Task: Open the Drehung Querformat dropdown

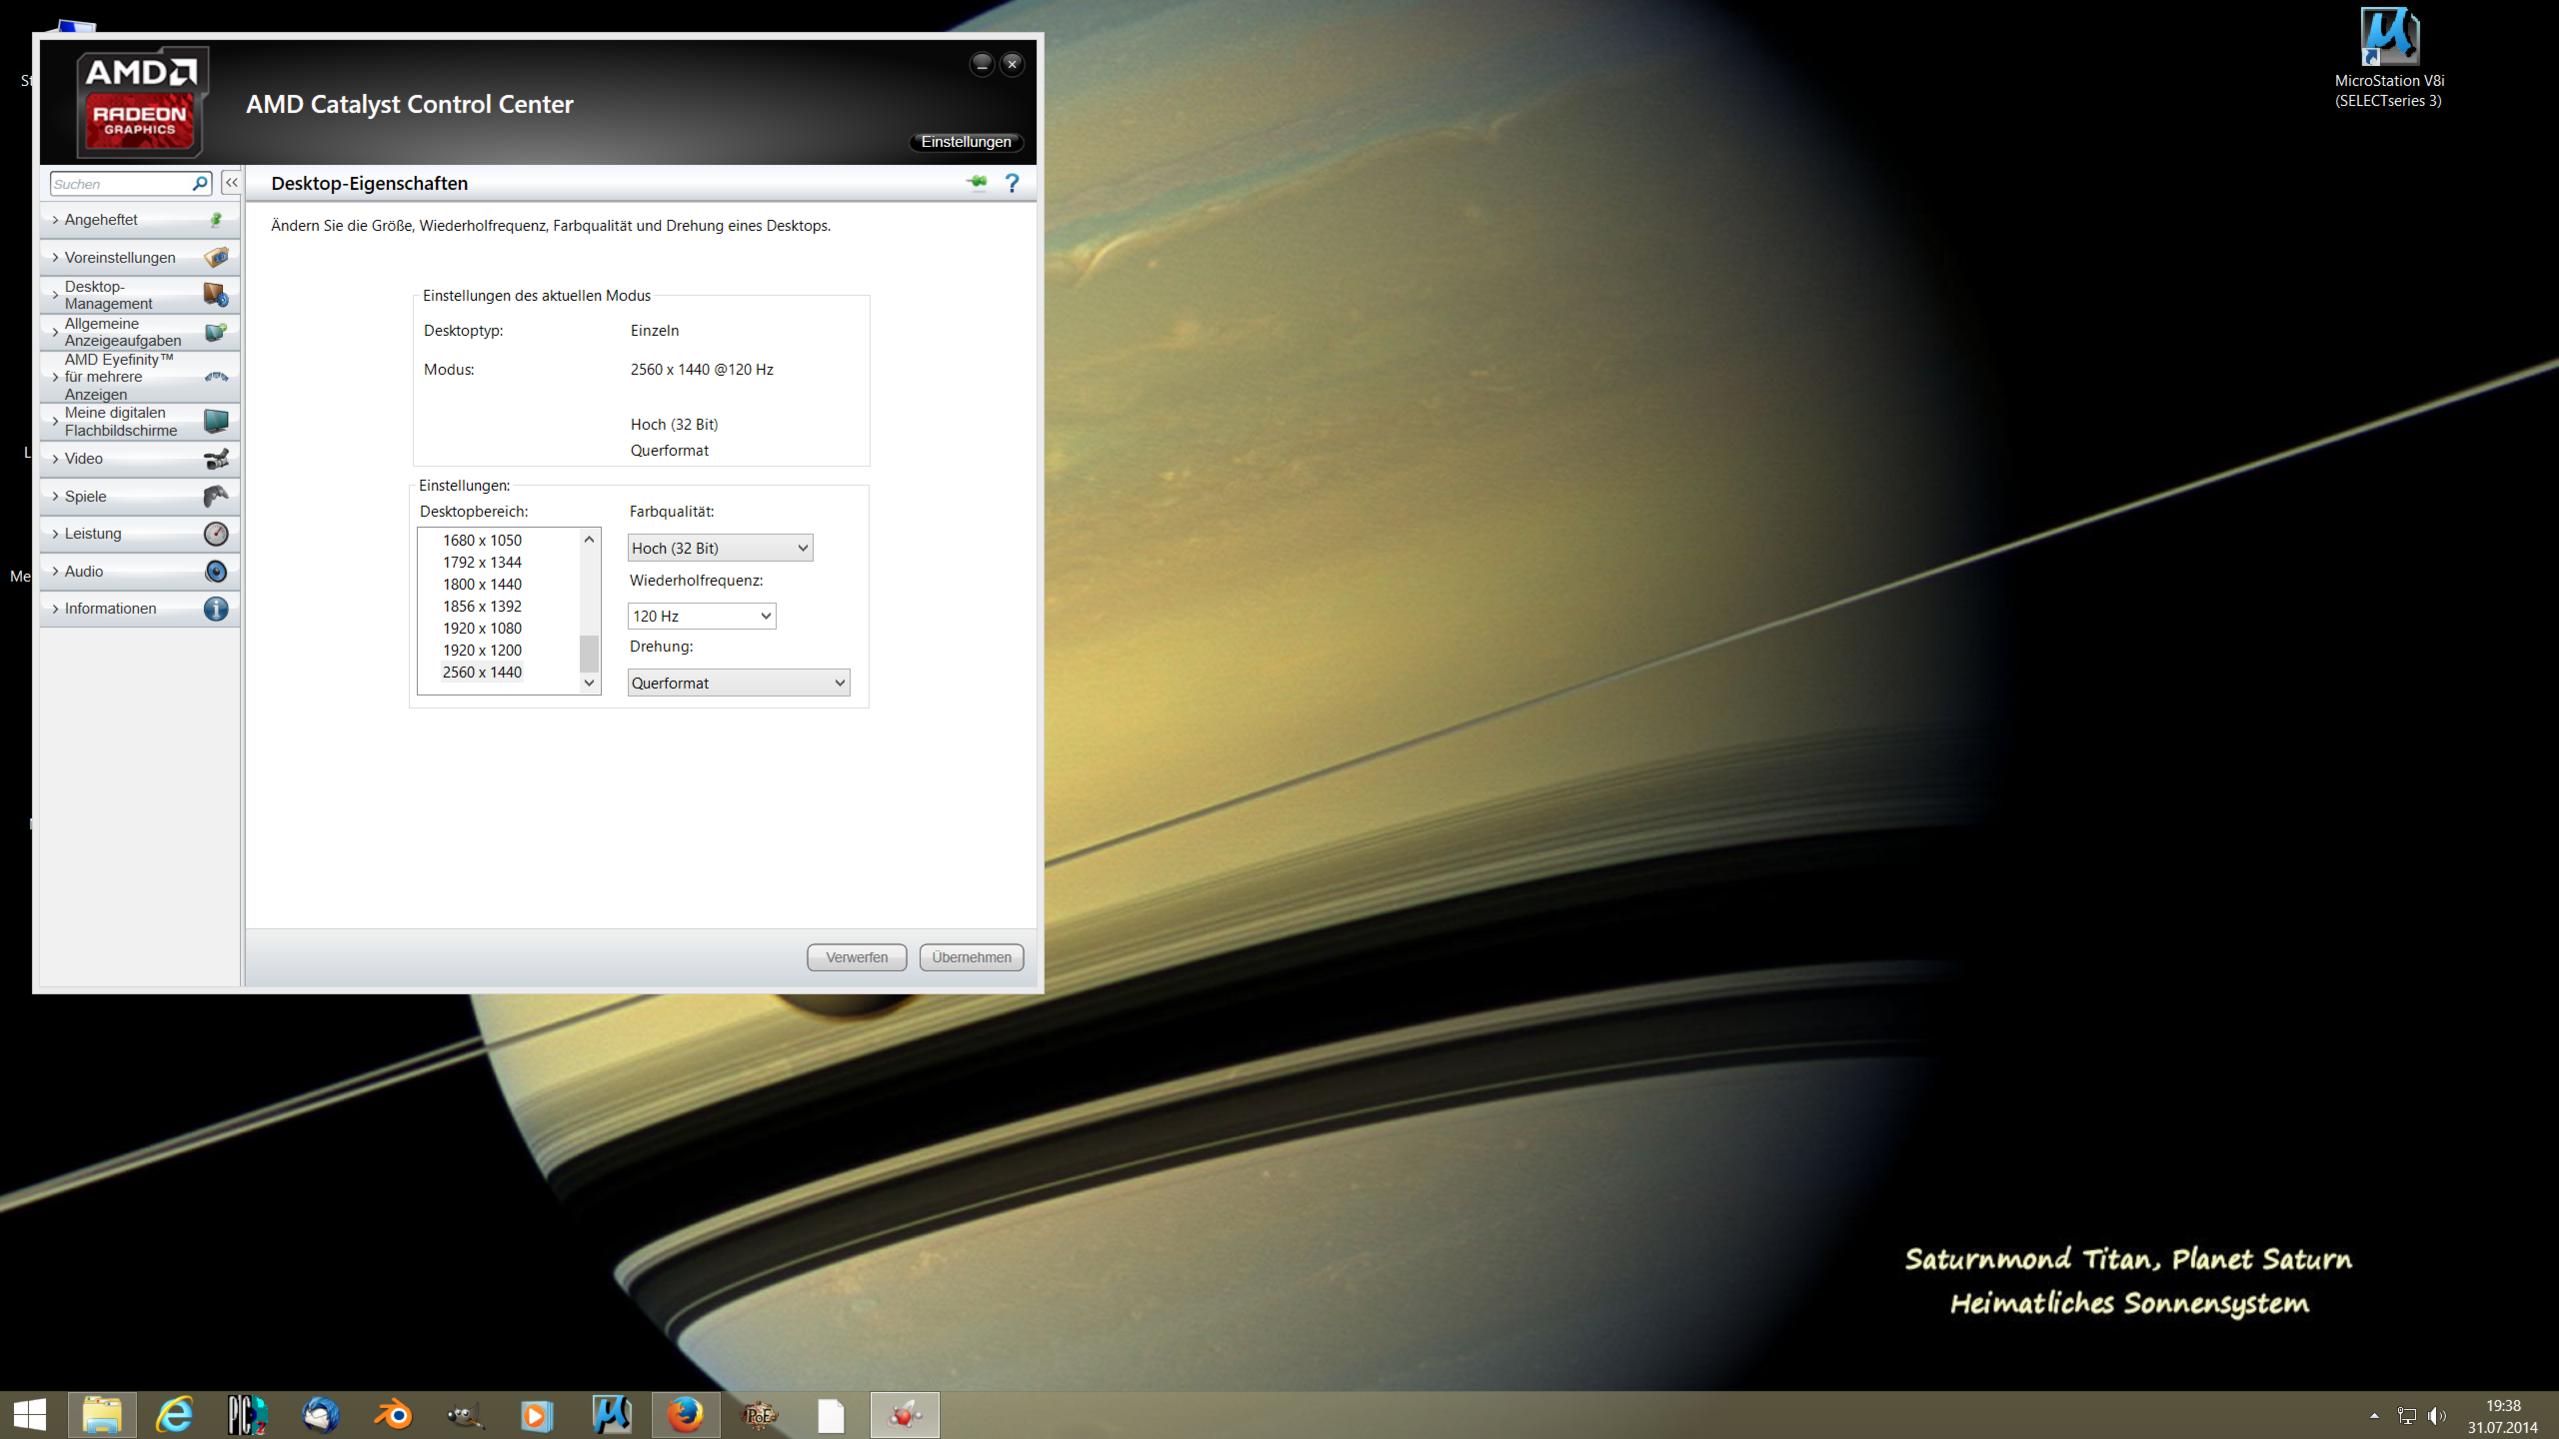Action: 738,683
